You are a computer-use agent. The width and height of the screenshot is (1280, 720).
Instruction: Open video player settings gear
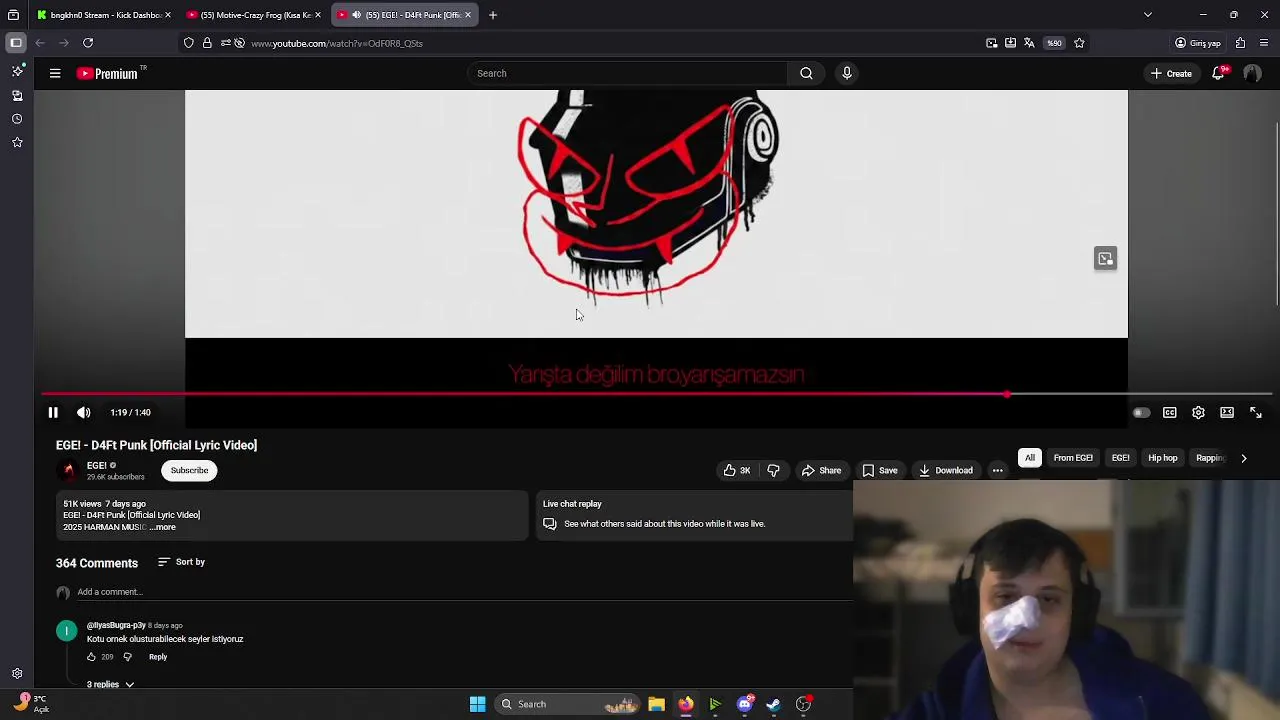pos(1198,412)
